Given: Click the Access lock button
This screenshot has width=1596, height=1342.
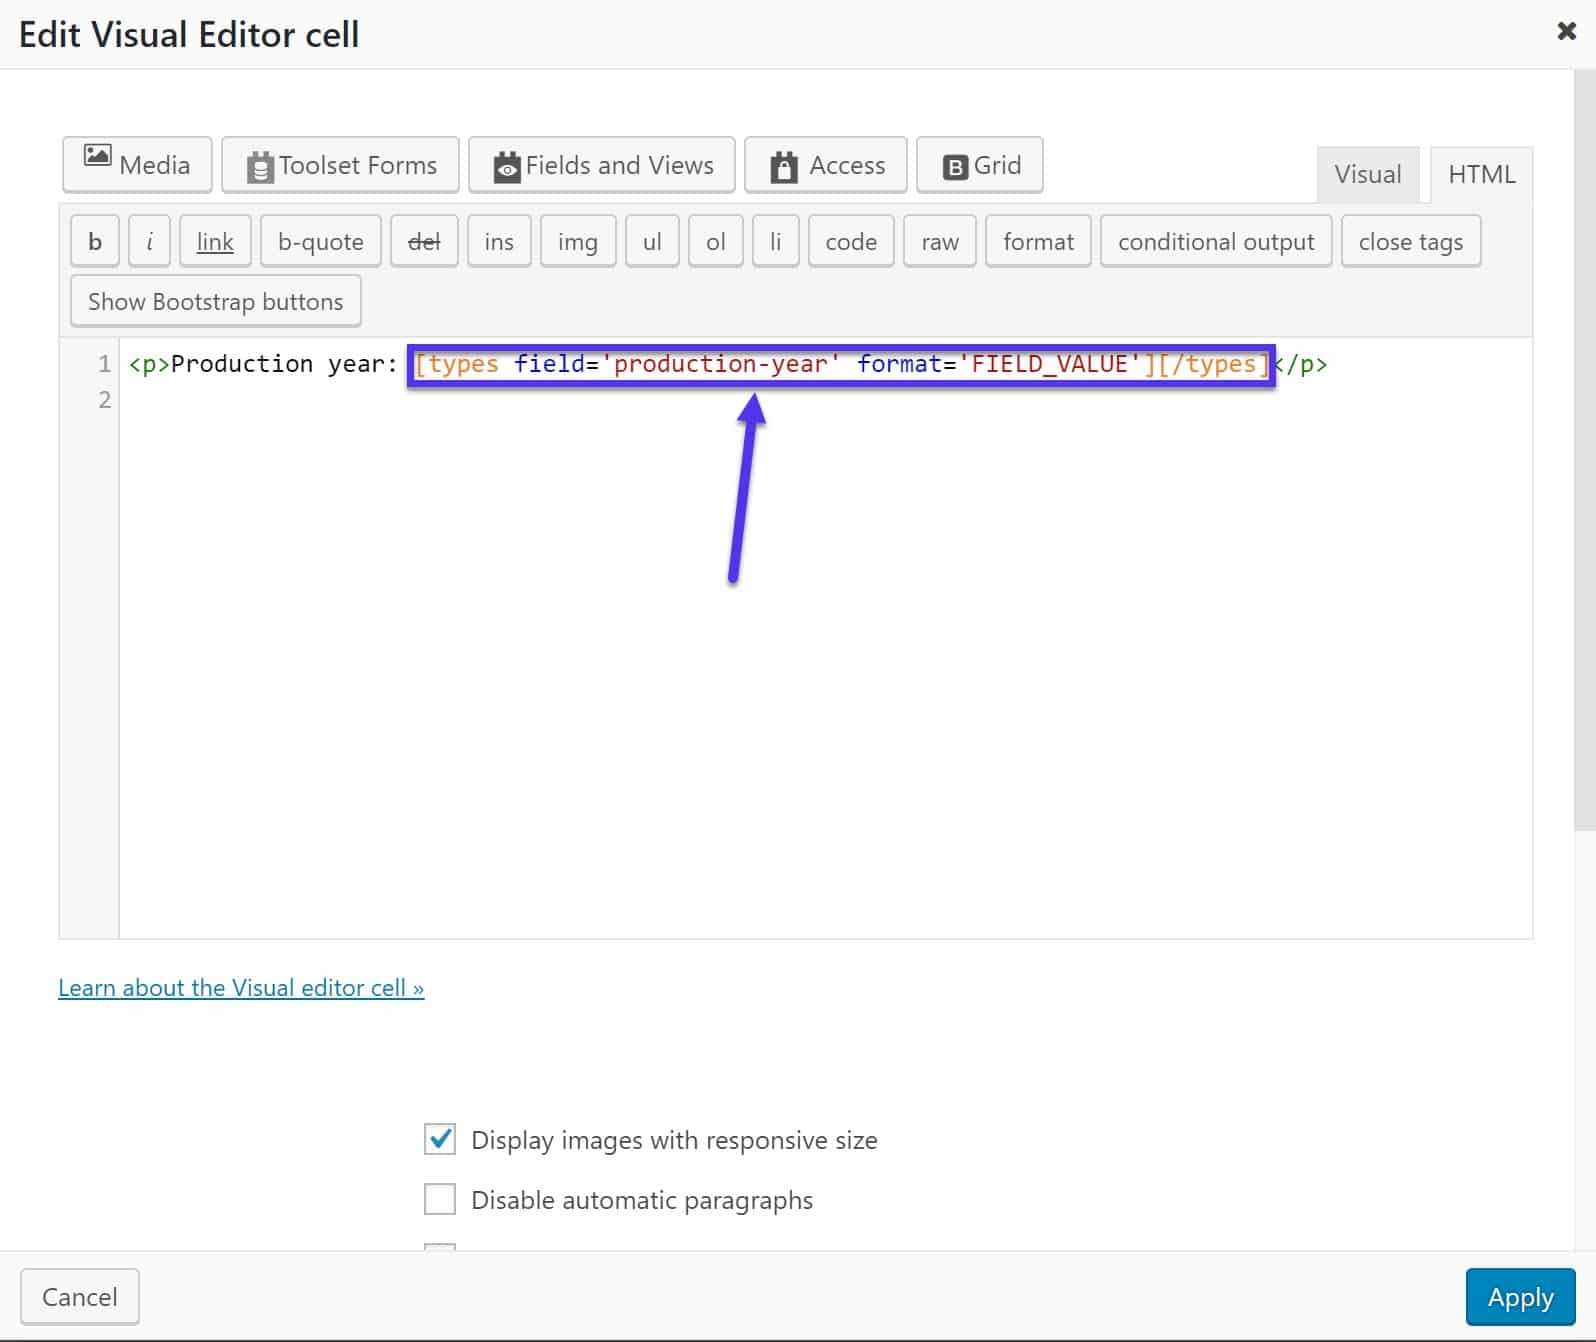Looking at the screenshot, I should 826,165.
